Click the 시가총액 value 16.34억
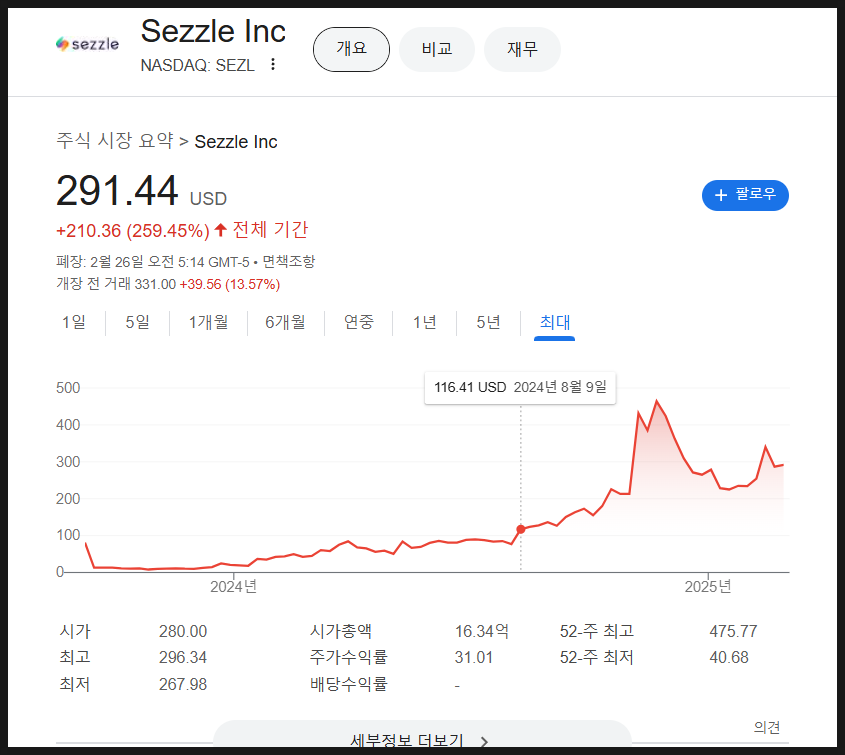Image resolution: width=845 pixels, height=755 pixels. point(482,631)
